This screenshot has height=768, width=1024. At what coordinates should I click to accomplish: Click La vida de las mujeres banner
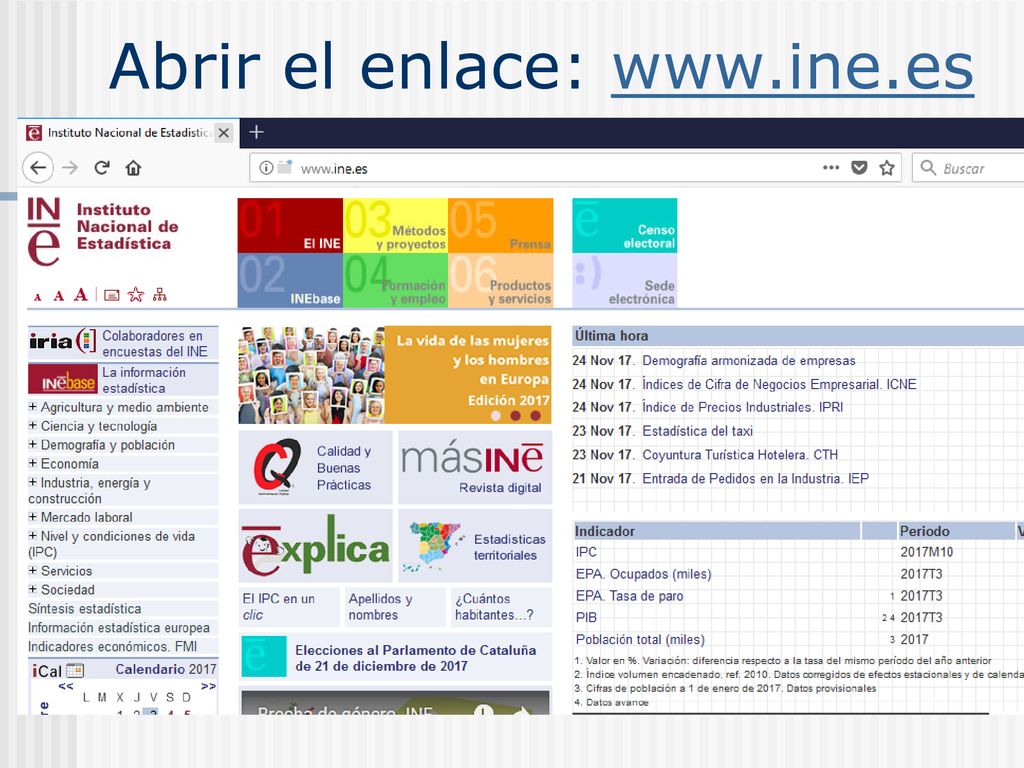pyautogui.click(x=395, y=375)
